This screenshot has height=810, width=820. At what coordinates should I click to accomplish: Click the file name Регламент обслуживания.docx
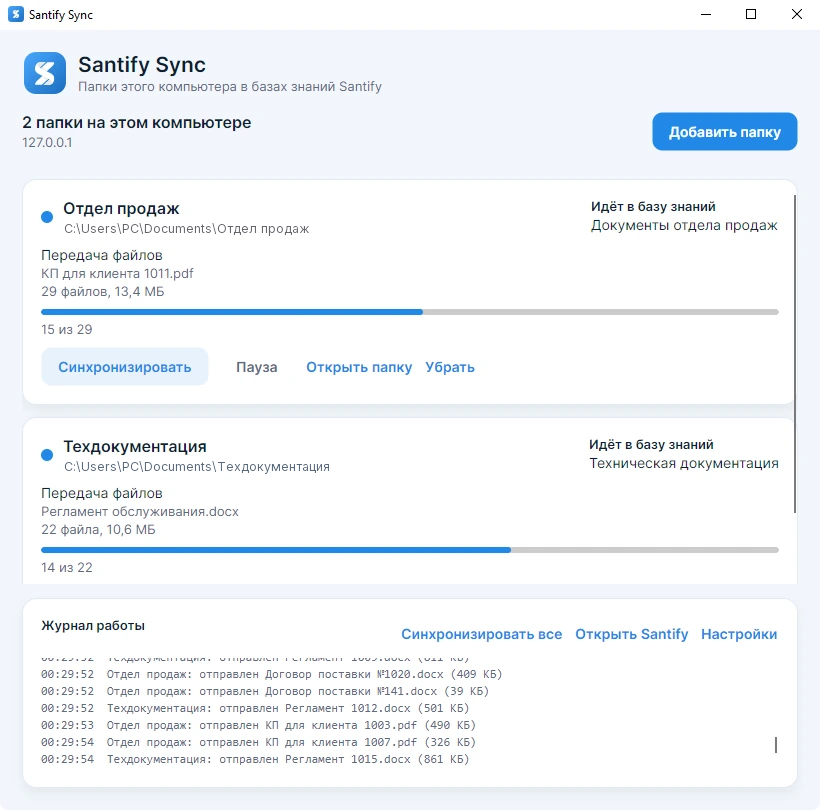[140, 512]
